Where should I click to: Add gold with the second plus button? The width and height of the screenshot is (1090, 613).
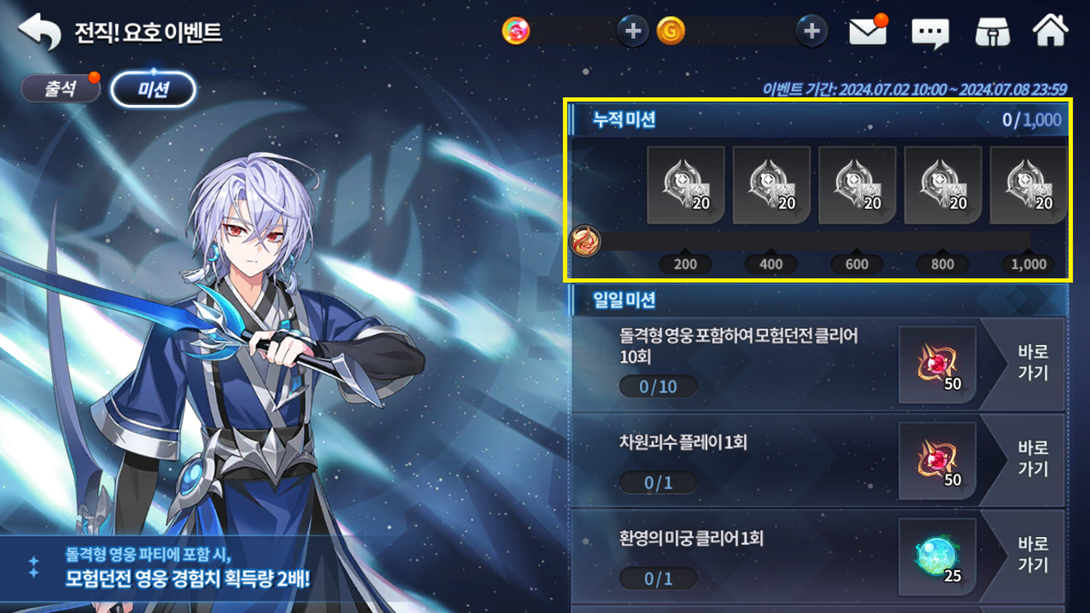pyautogui.click(x=811, y=31)
